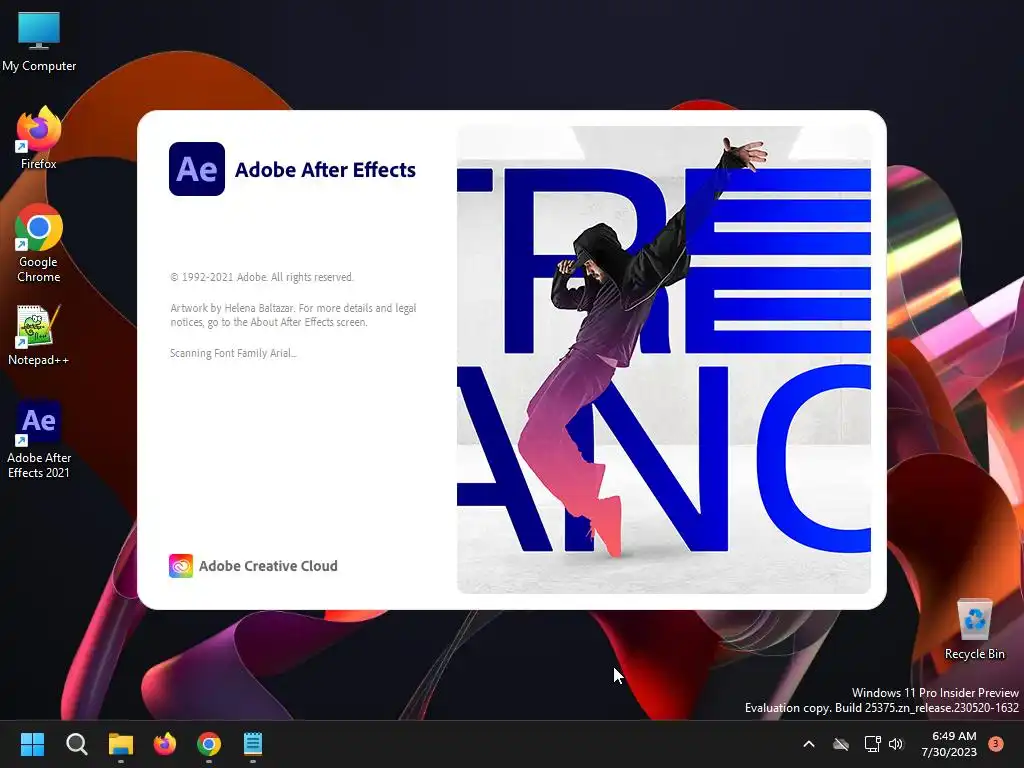Click the 'Windows 11 Pro Insider Preview' watermark line
This screenshot has height=768, width=1024.
[935, 693]
